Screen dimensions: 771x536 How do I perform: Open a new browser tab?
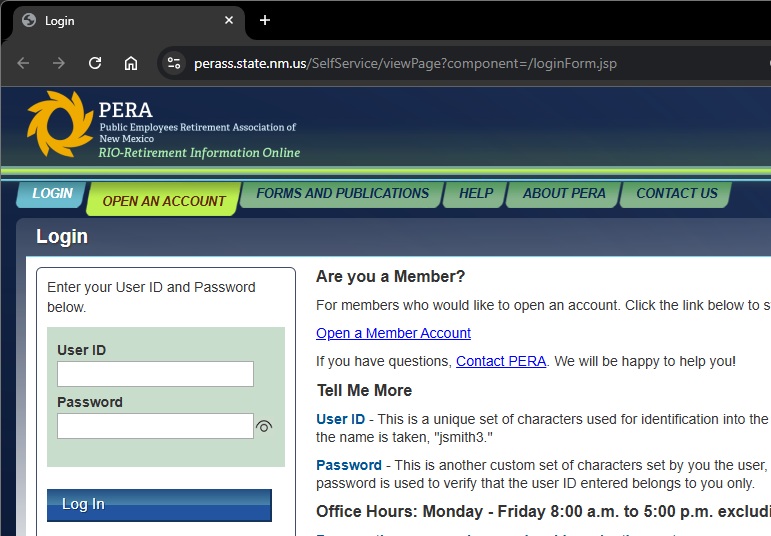point(265,20)
